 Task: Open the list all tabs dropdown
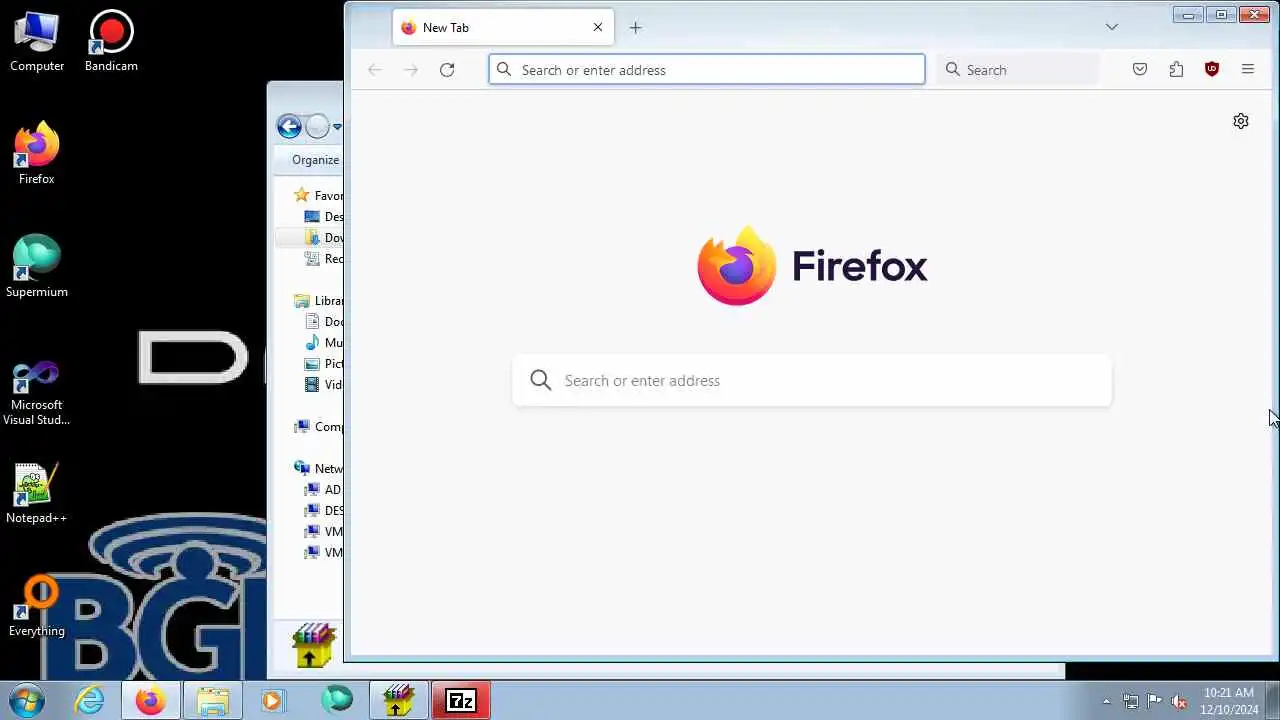click(x=1111, y=27)
